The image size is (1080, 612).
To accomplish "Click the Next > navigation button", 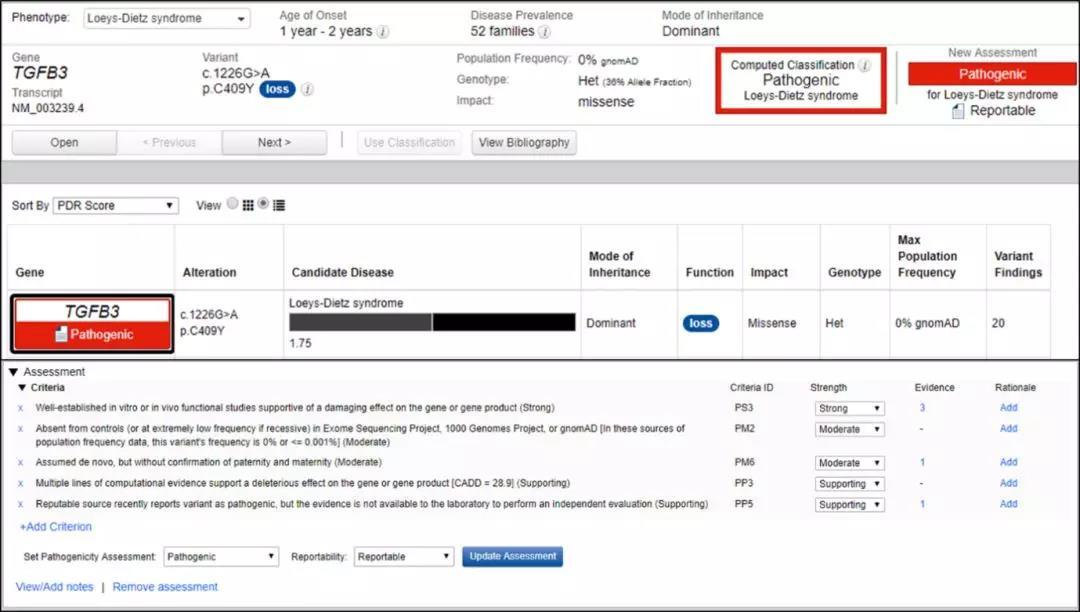I will point(274,142).
